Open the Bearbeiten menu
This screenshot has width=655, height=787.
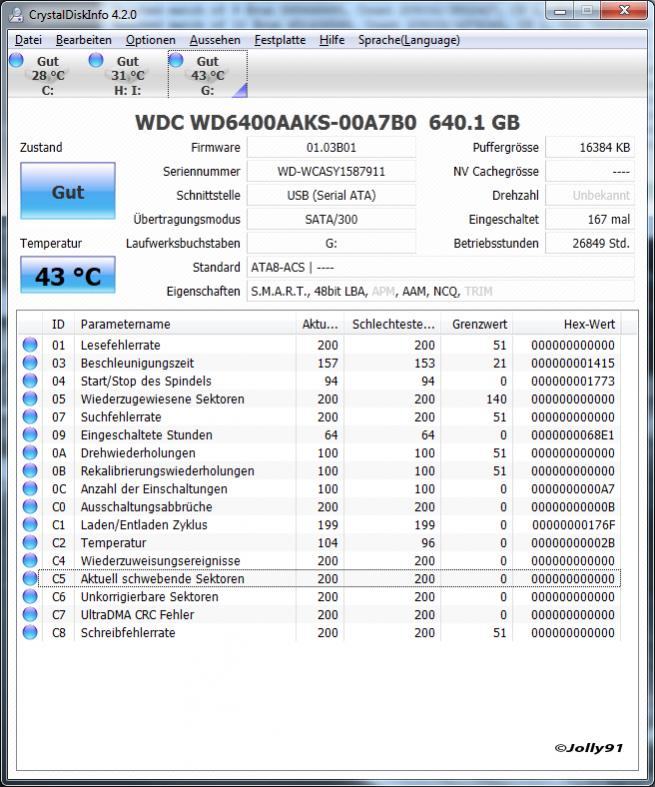83,40
